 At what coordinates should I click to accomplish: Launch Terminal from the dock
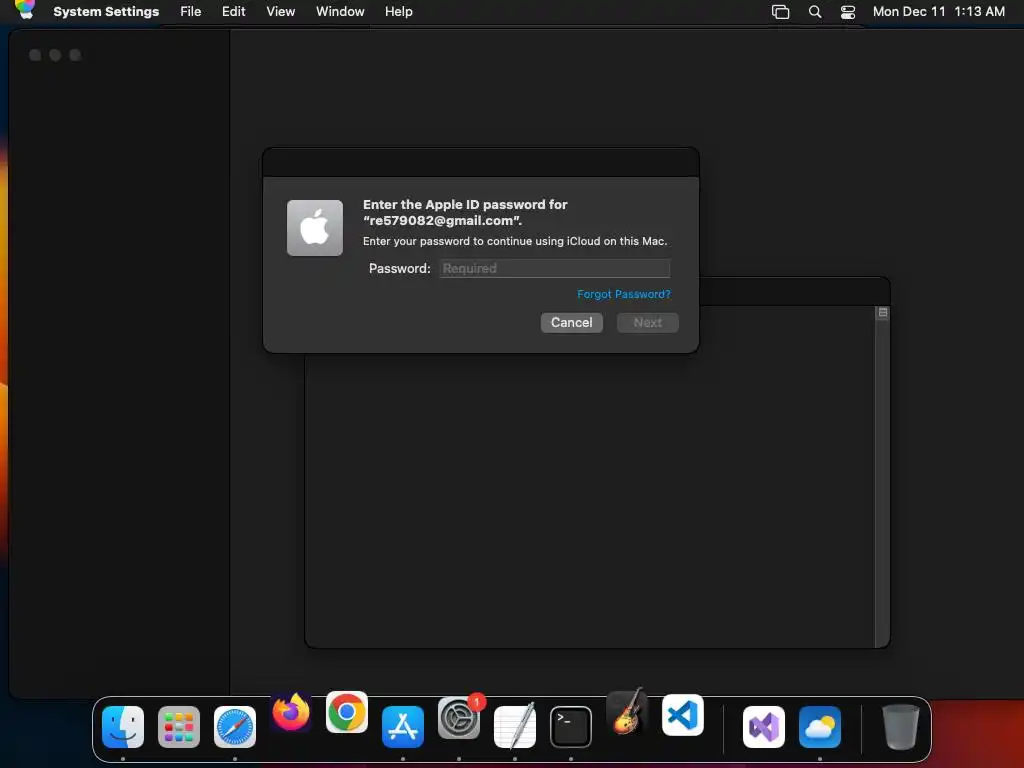[x=571, y=727]
